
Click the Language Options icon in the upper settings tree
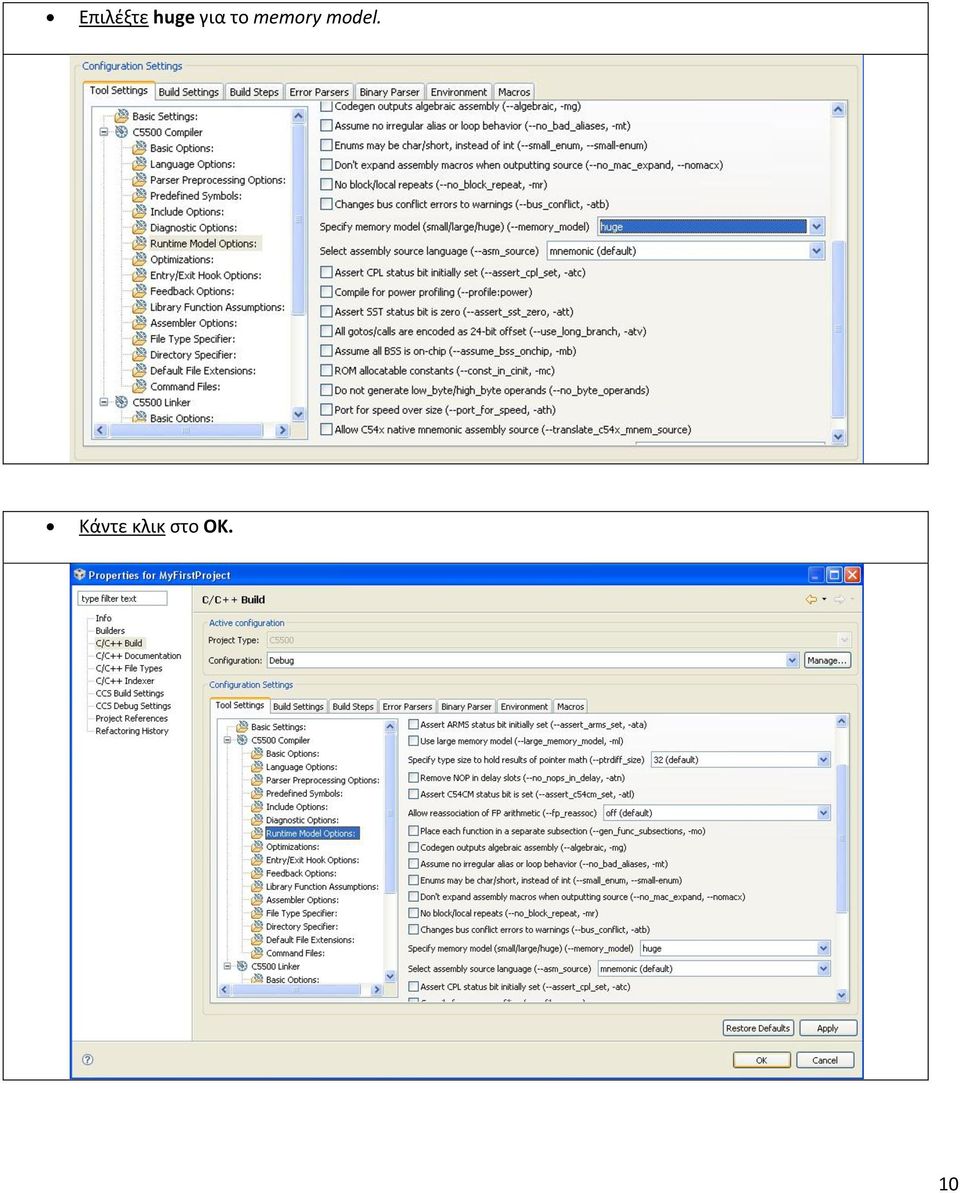(x=139, y=164)
